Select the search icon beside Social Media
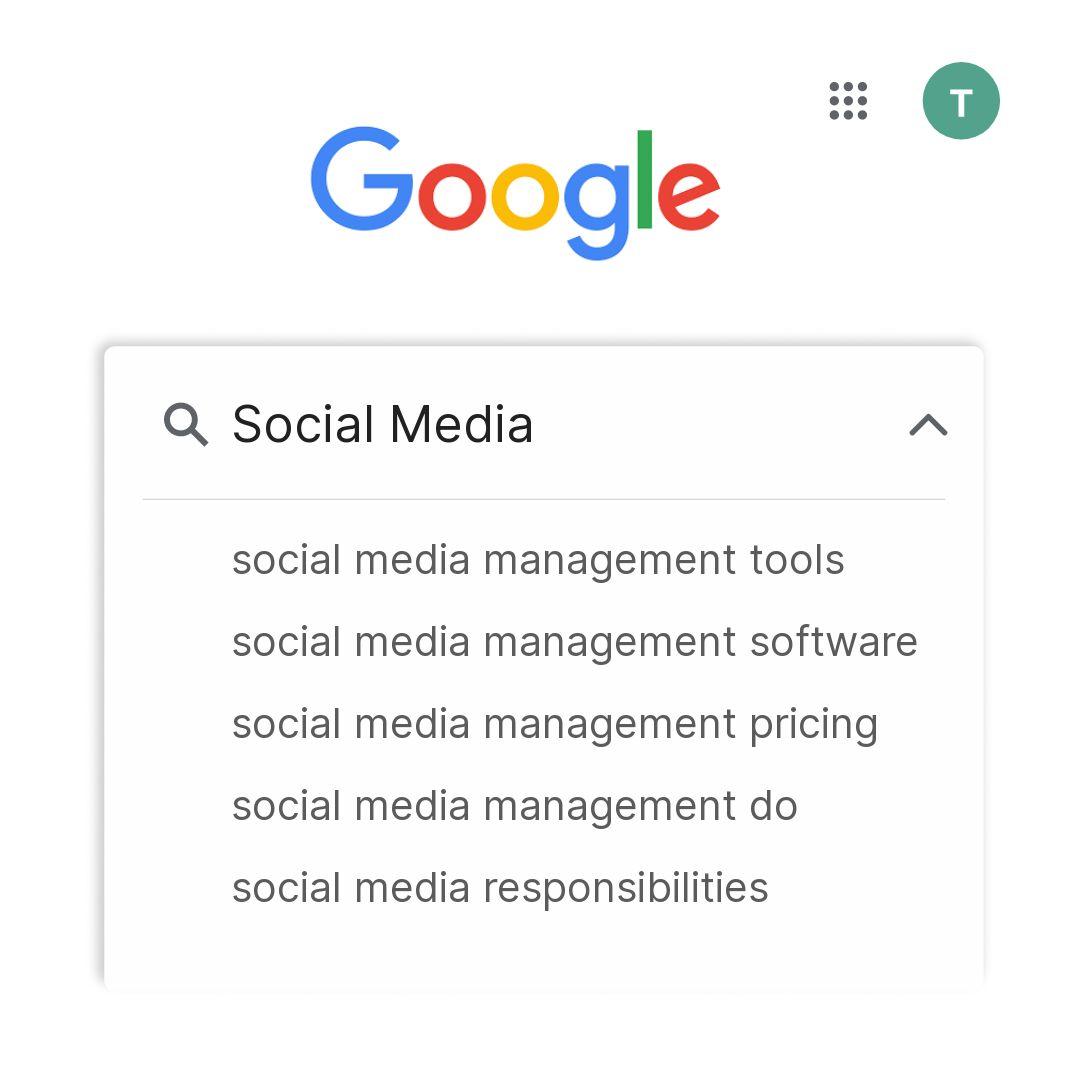The width and height of the screenshot is (1080, 1080). (186, 425)
